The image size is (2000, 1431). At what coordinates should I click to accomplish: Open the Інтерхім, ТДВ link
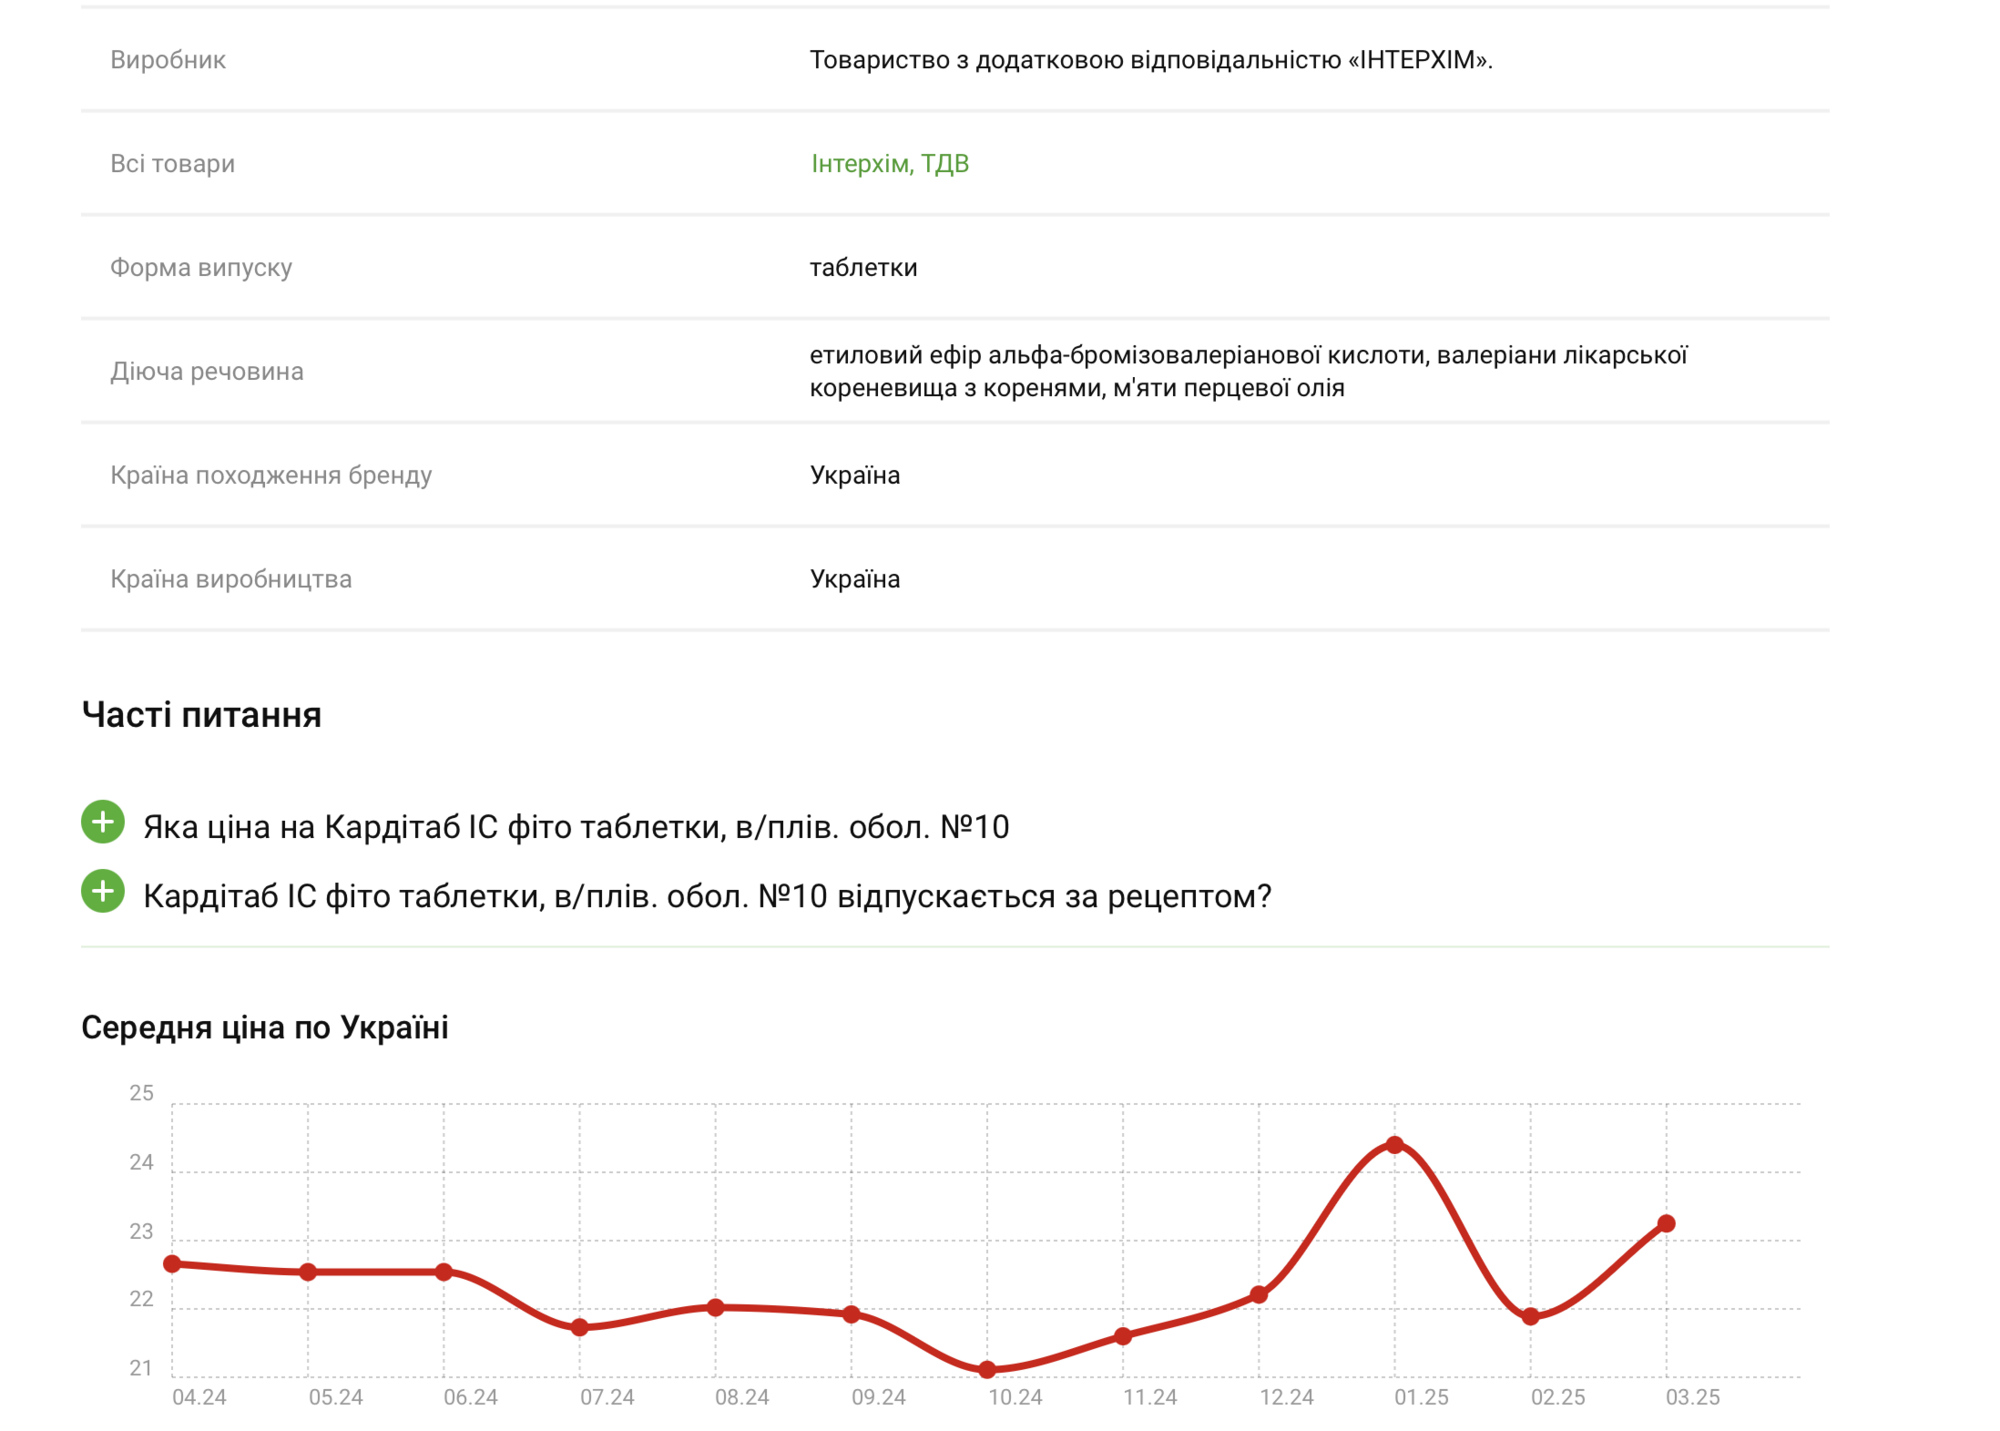pos(889,163)
